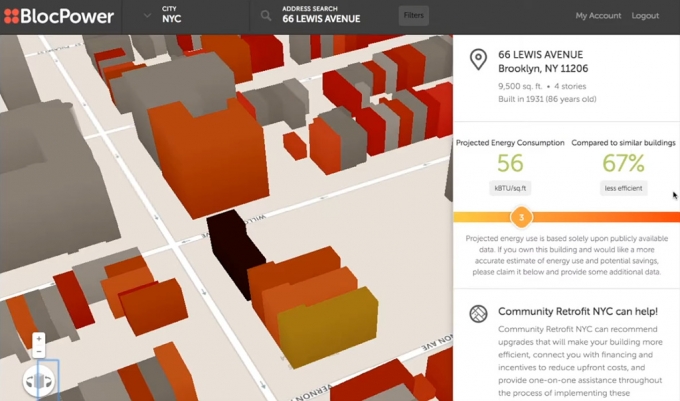
Task: Log out using the Logout link
Action: [645, 16]
